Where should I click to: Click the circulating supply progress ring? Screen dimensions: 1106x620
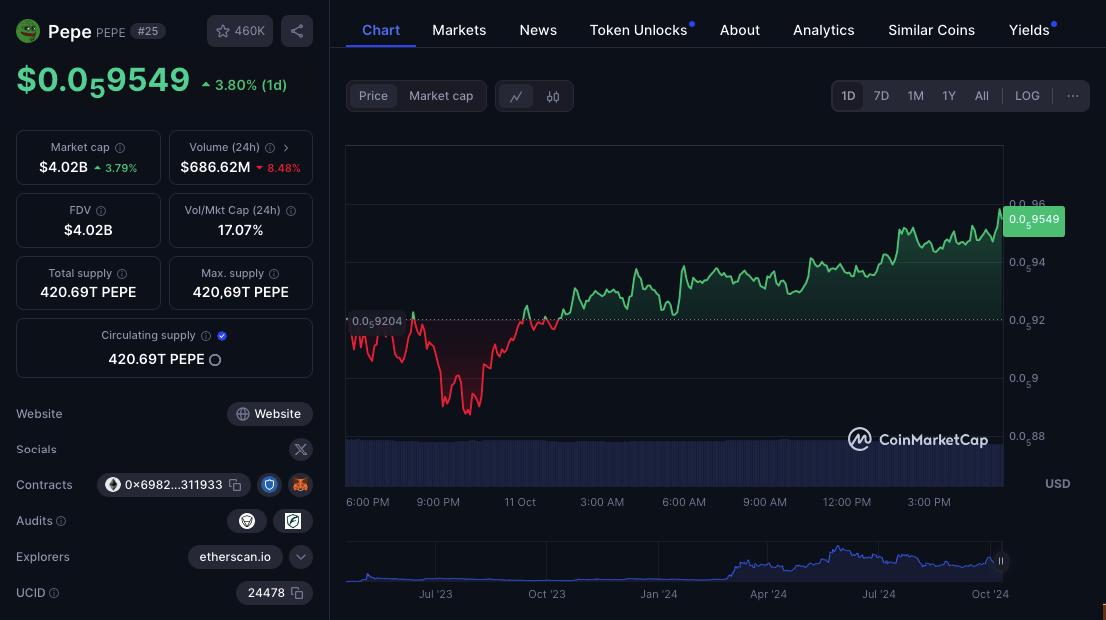pyautogui.click(x=215, y=360)
